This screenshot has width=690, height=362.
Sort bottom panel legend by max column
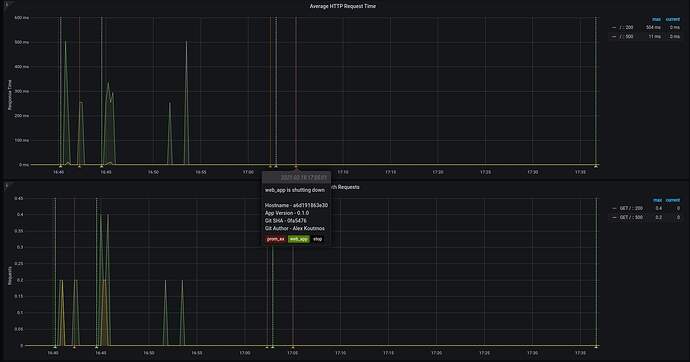coord(657,200)
